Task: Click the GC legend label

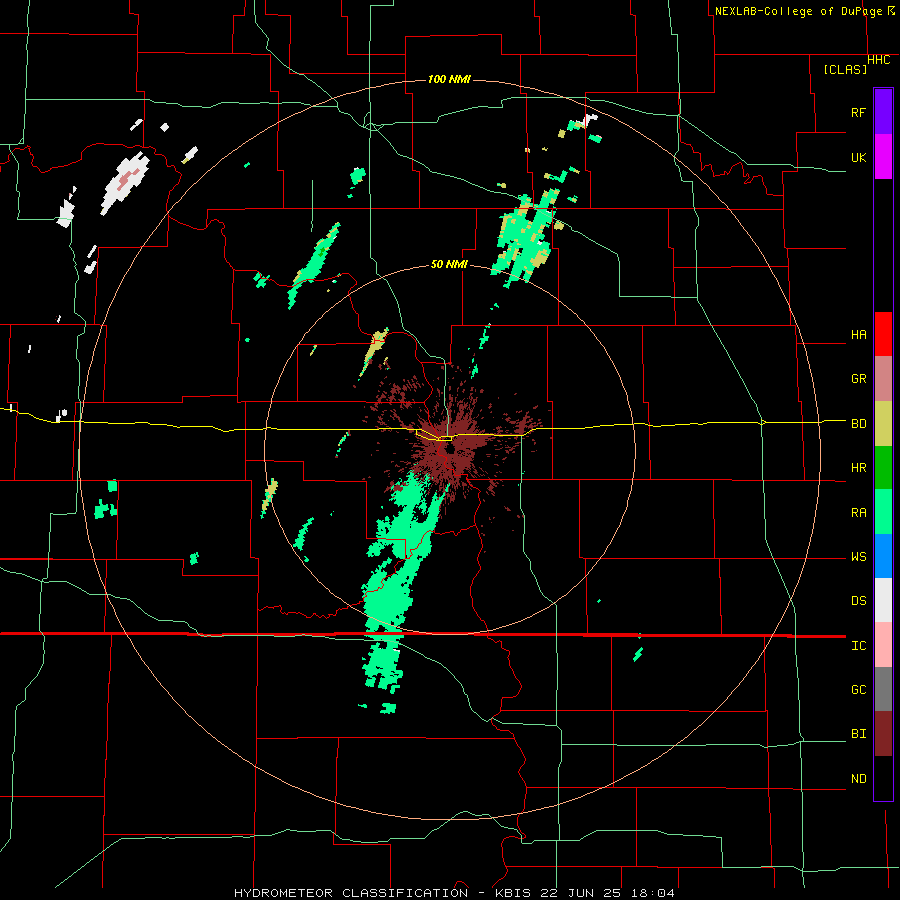Action: pyautogui.click(x=858, y=690)
